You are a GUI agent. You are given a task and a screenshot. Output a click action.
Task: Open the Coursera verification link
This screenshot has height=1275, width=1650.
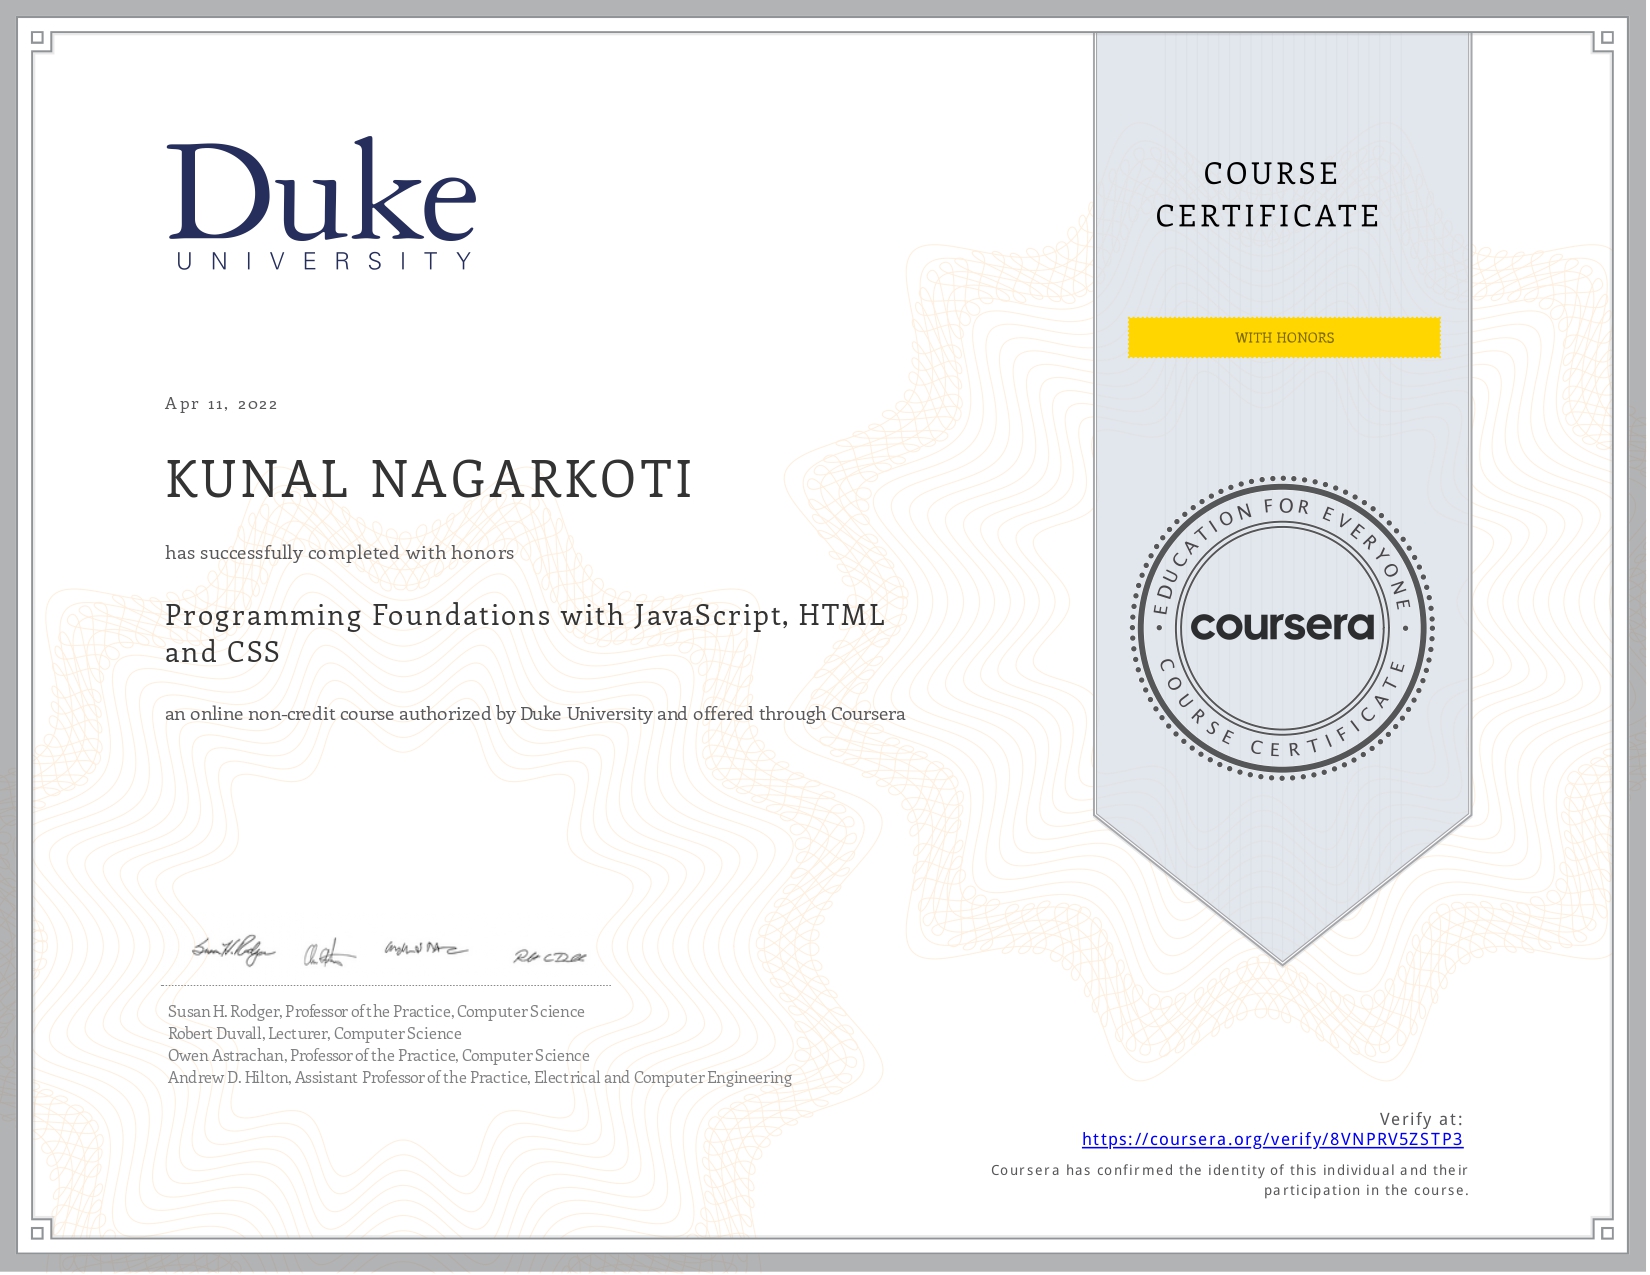[x=1272, y=1139]
